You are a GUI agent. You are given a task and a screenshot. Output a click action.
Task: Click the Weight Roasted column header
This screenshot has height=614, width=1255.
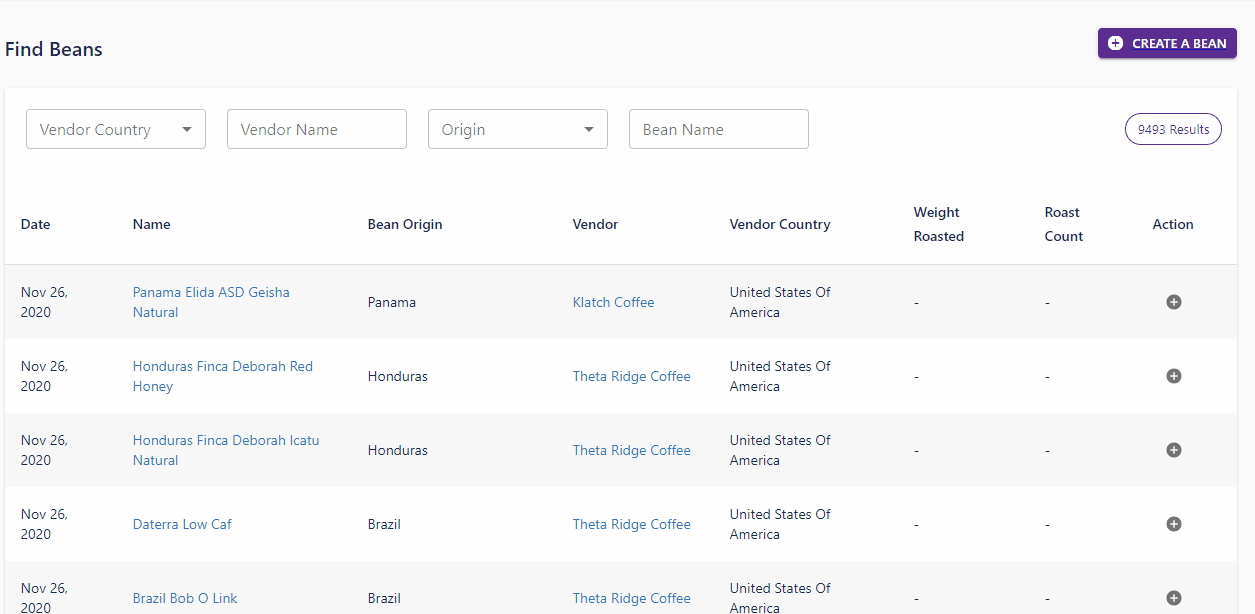938,224
